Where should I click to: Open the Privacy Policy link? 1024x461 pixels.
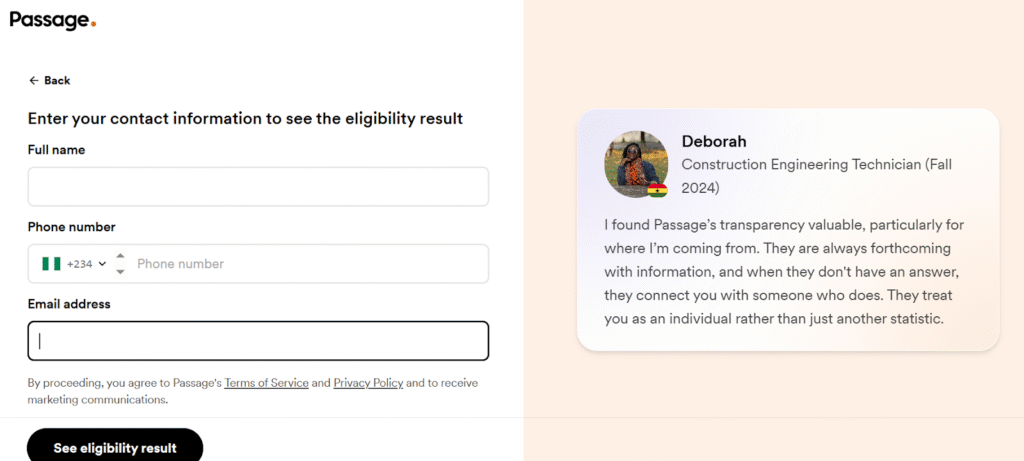[x=368, y=383]
